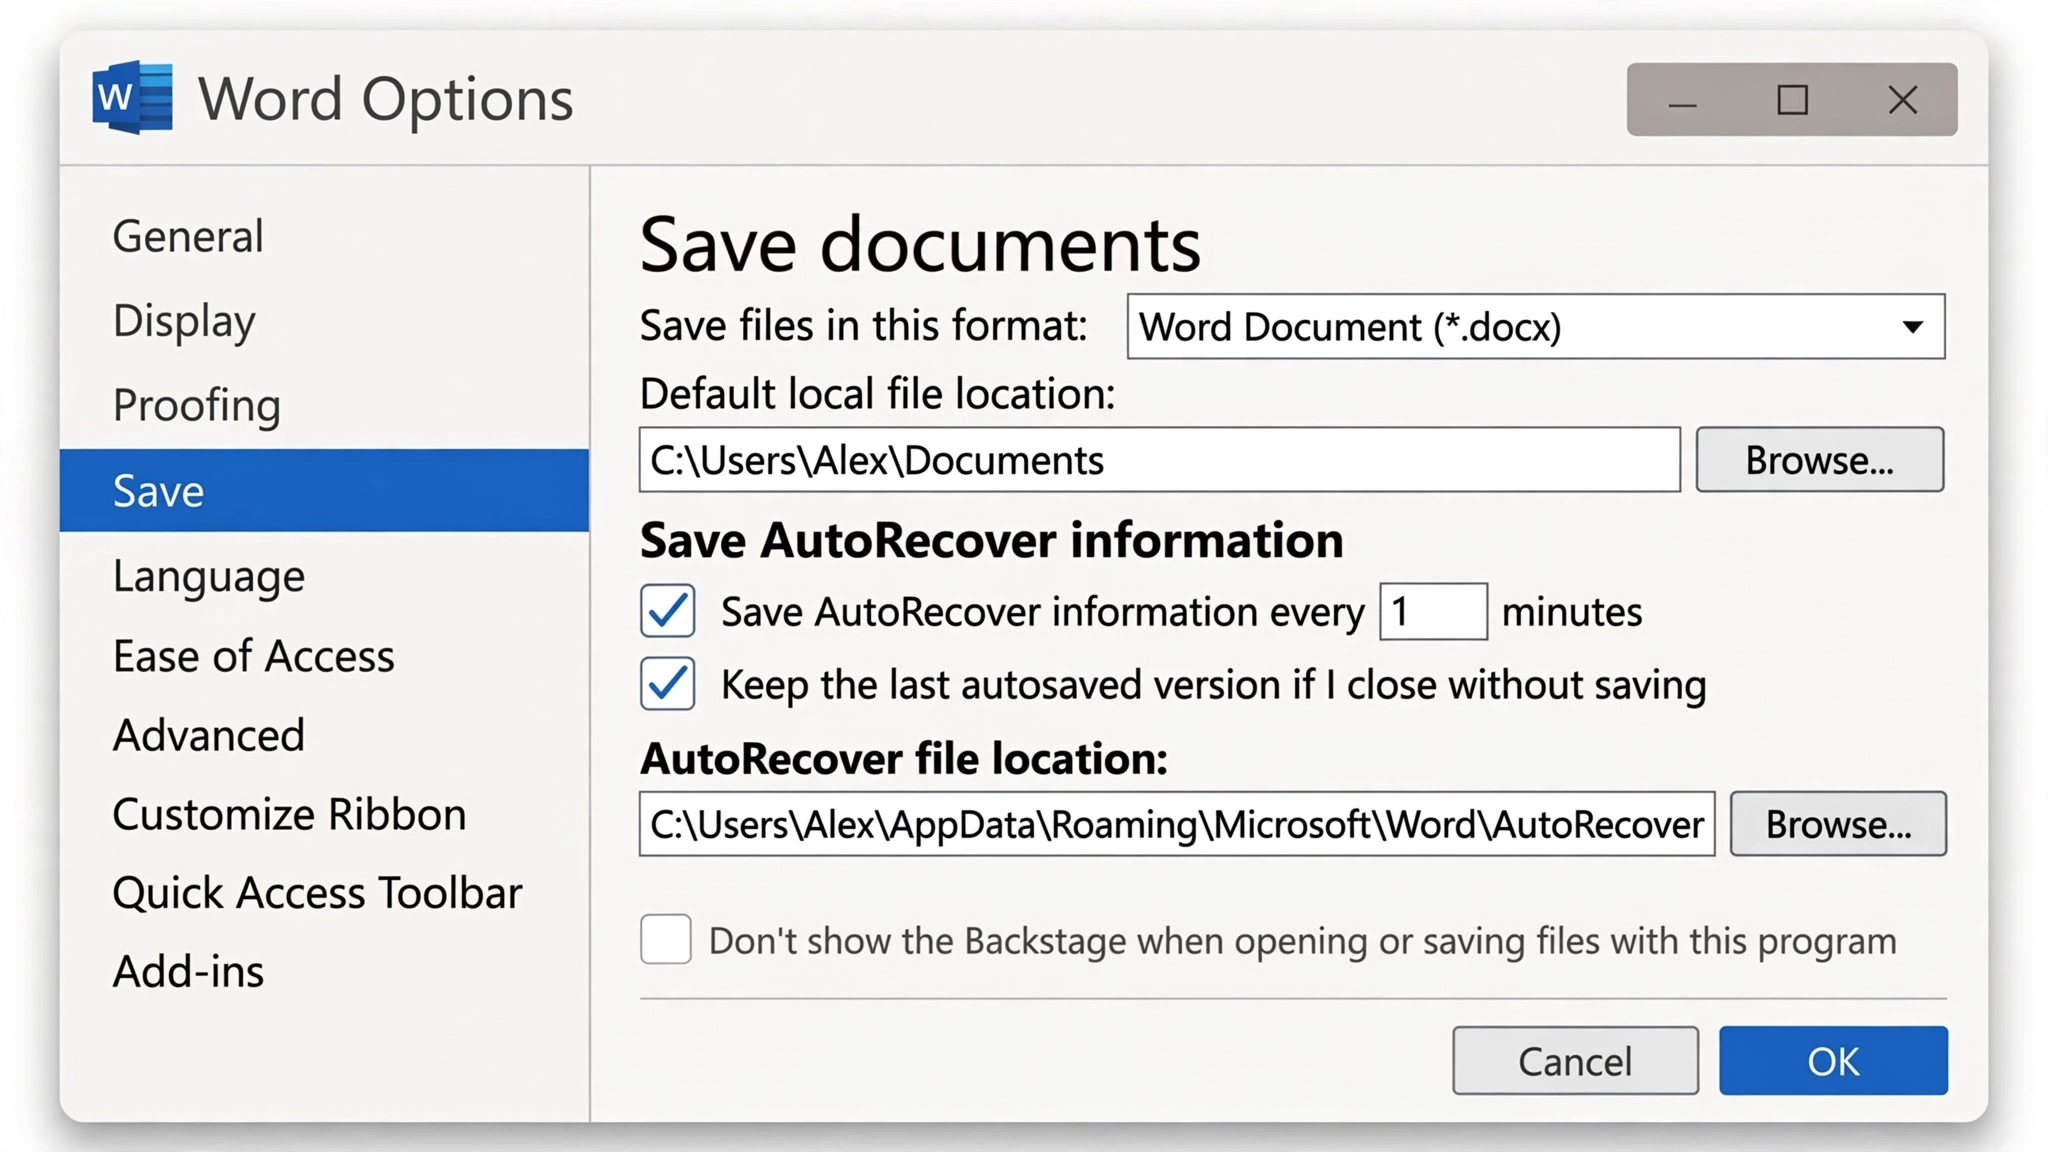Minimize the Word Options window
The height and width of the screenshot is (1152, 2048).
click(x=1683, y=100)
